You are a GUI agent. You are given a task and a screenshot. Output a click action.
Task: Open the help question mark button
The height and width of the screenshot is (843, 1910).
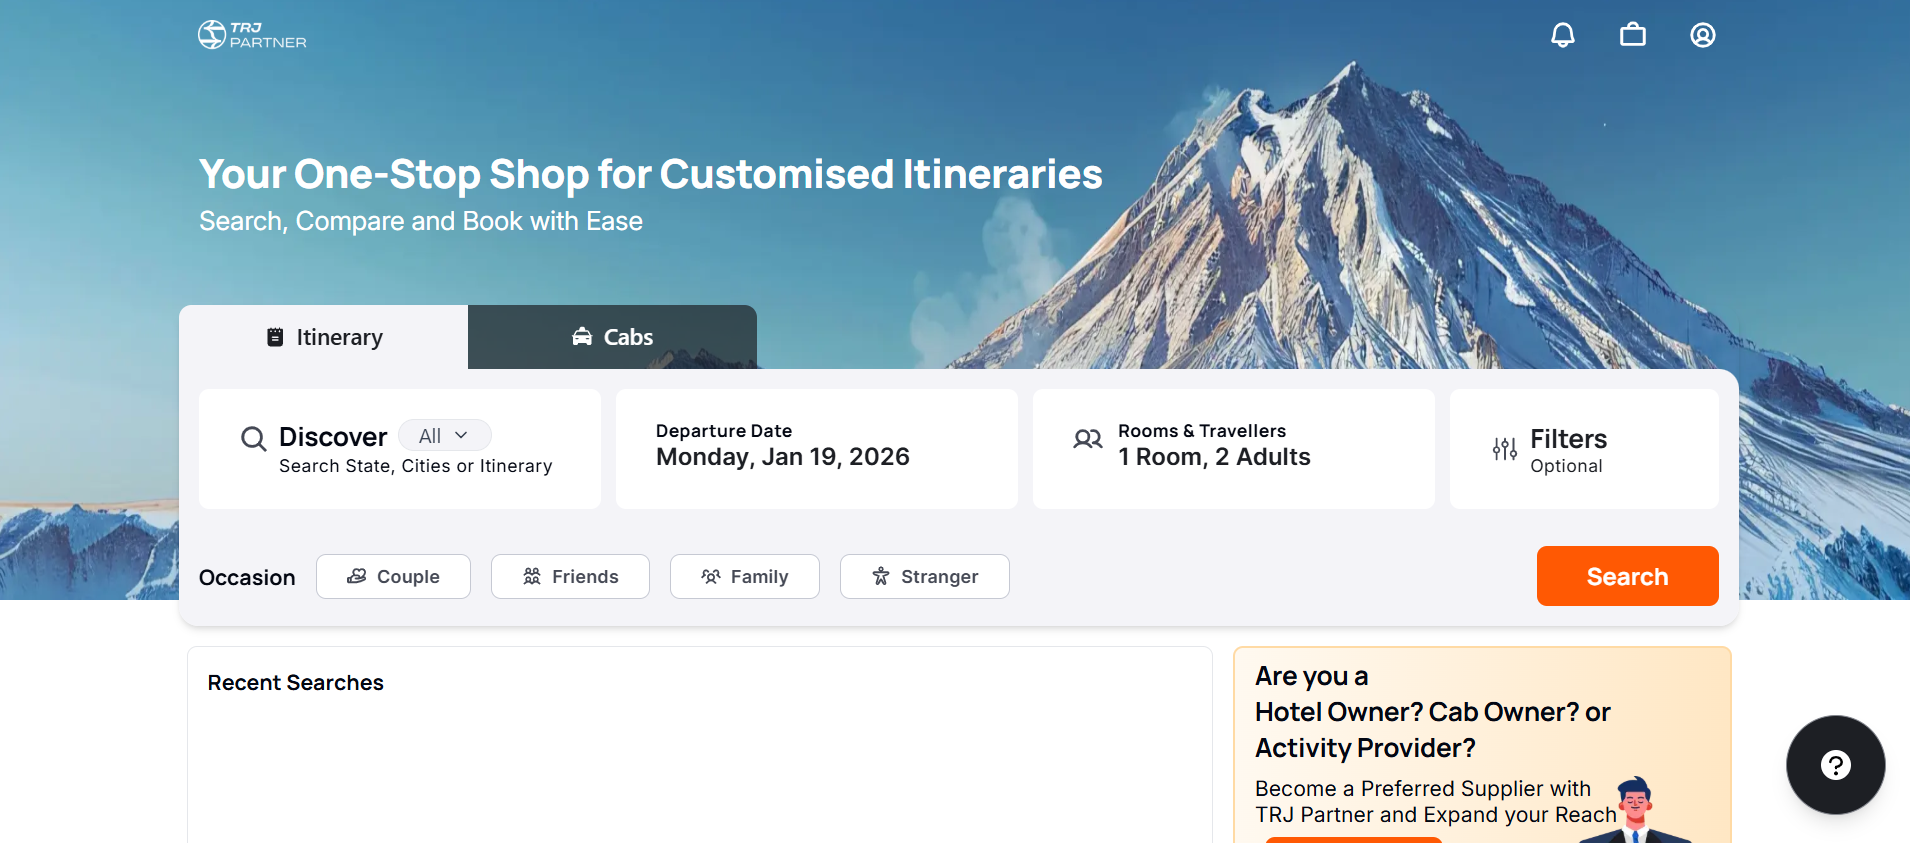1836,765
